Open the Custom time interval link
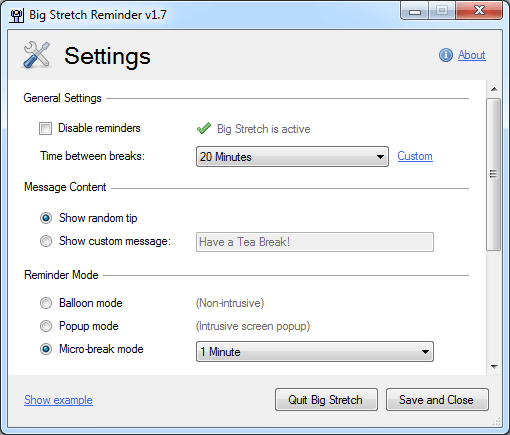Image resolution: width=510 pixels, height=435 pixels. 415,156
